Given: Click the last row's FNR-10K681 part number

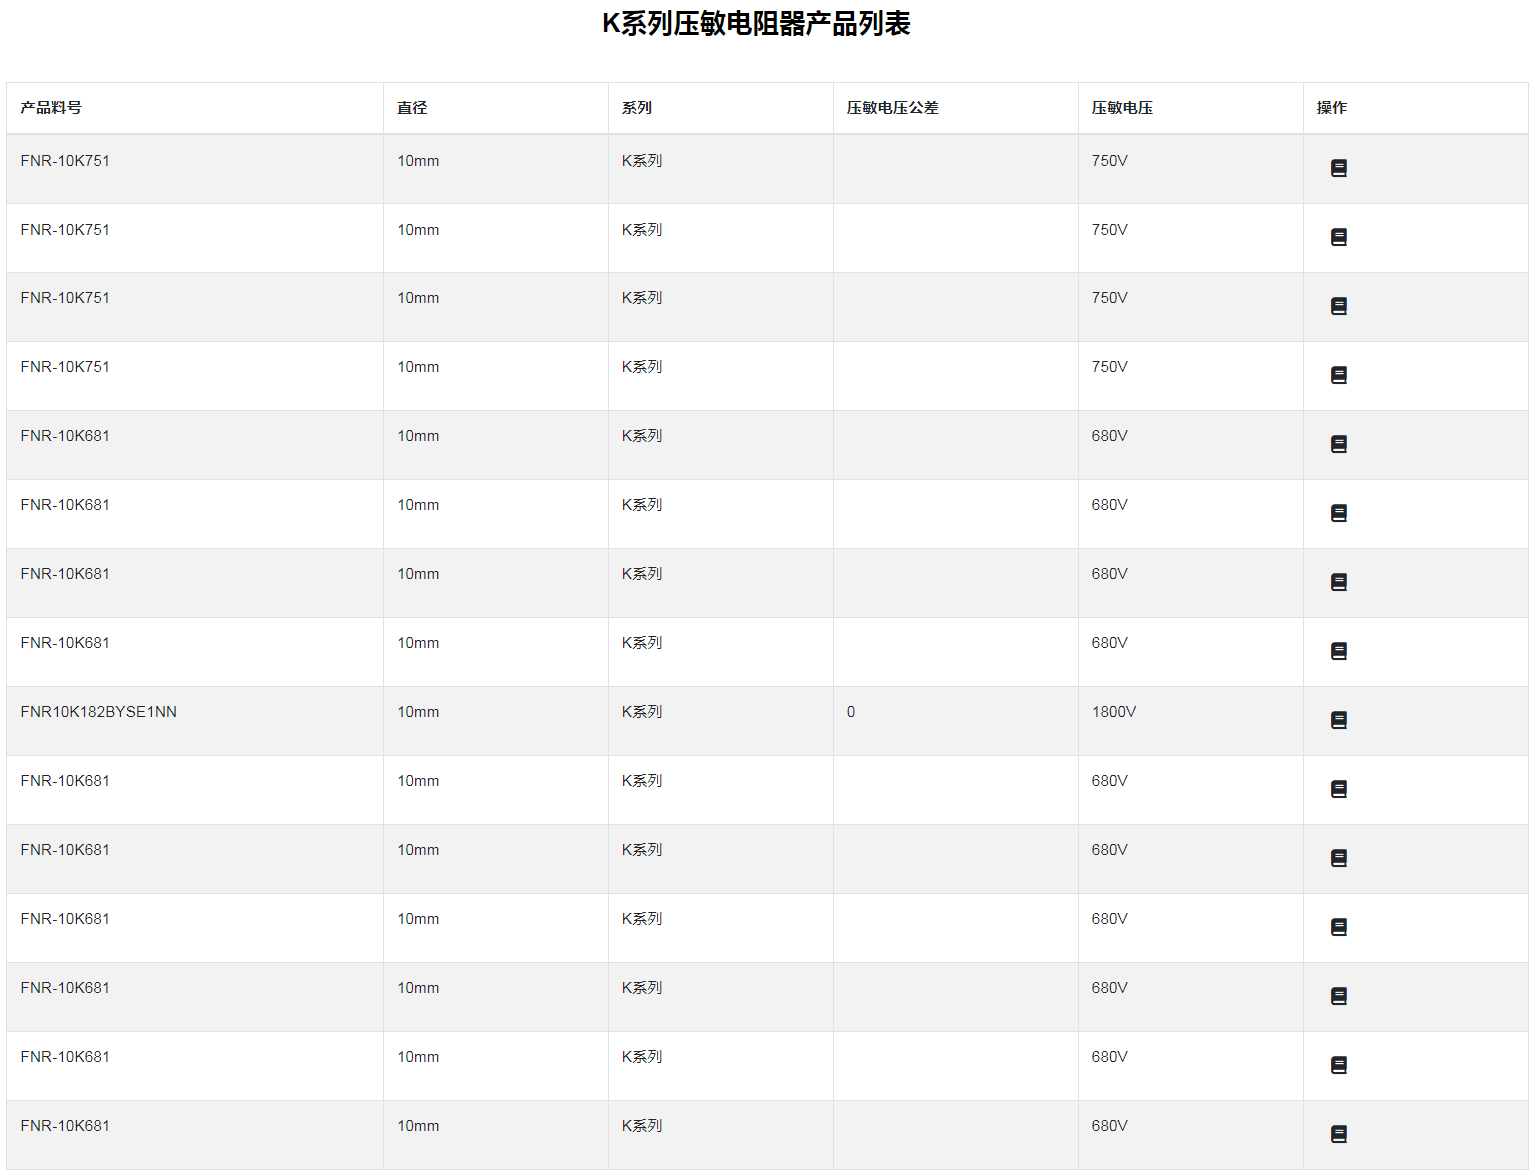Looking at the screenshot, I should click(x=65, y=1126).
